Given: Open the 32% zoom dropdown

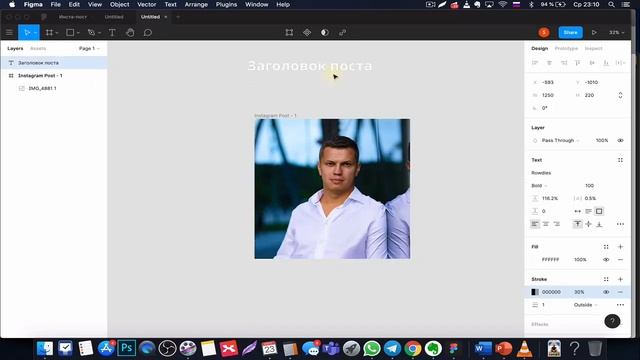Looking at the screenshot, I should click(x=616, y=32).
